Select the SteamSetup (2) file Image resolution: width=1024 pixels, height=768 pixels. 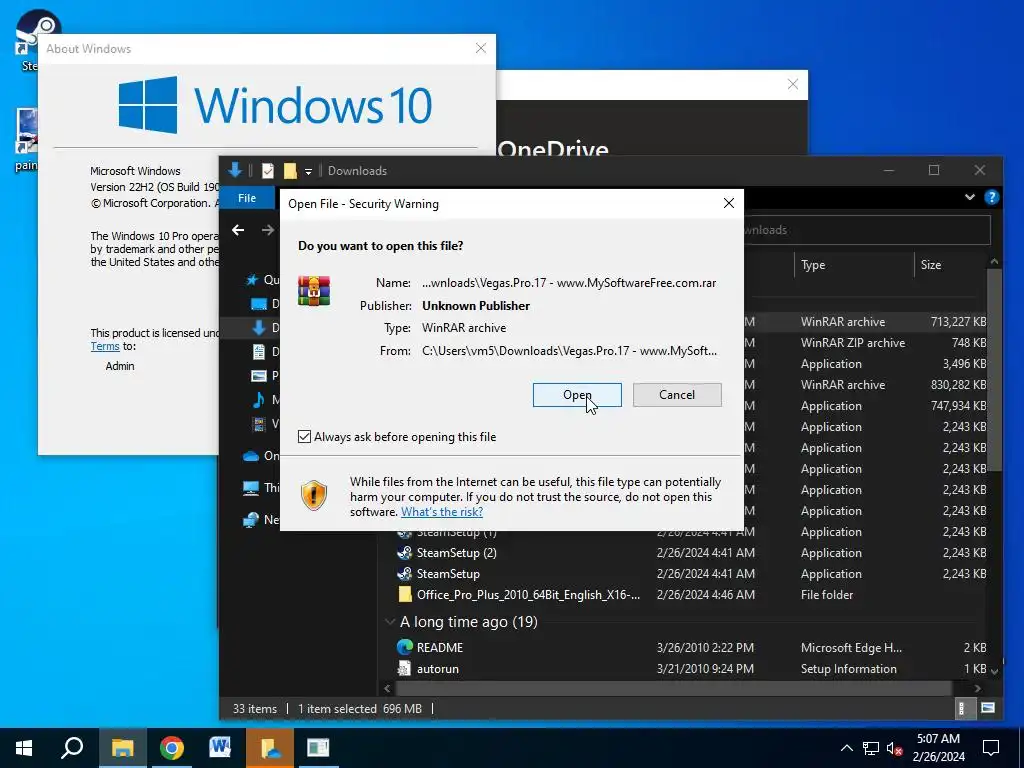coord(456,552)
